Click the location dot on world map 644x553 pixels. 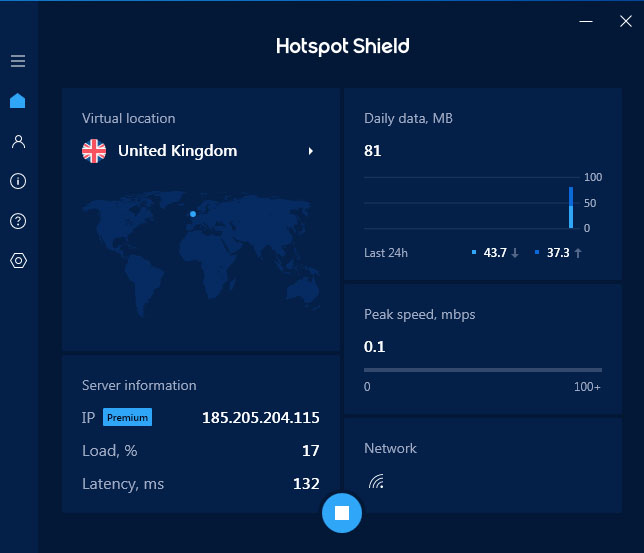tap(193, 214)
